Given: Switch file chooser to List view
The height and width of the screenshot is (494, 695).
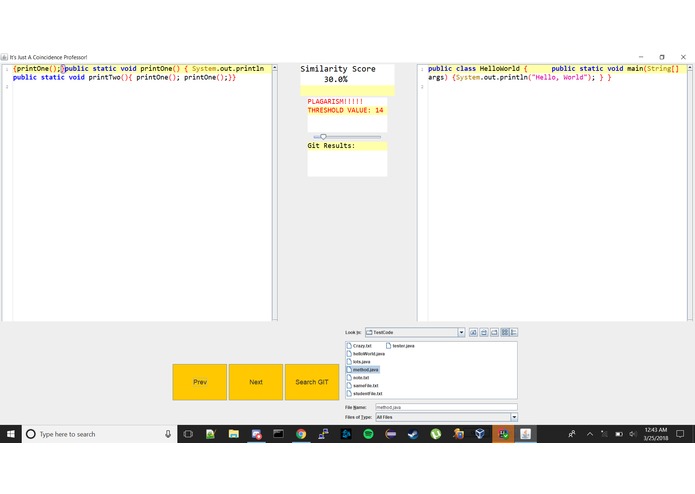Looking at the screenshot, I should 505,332.
